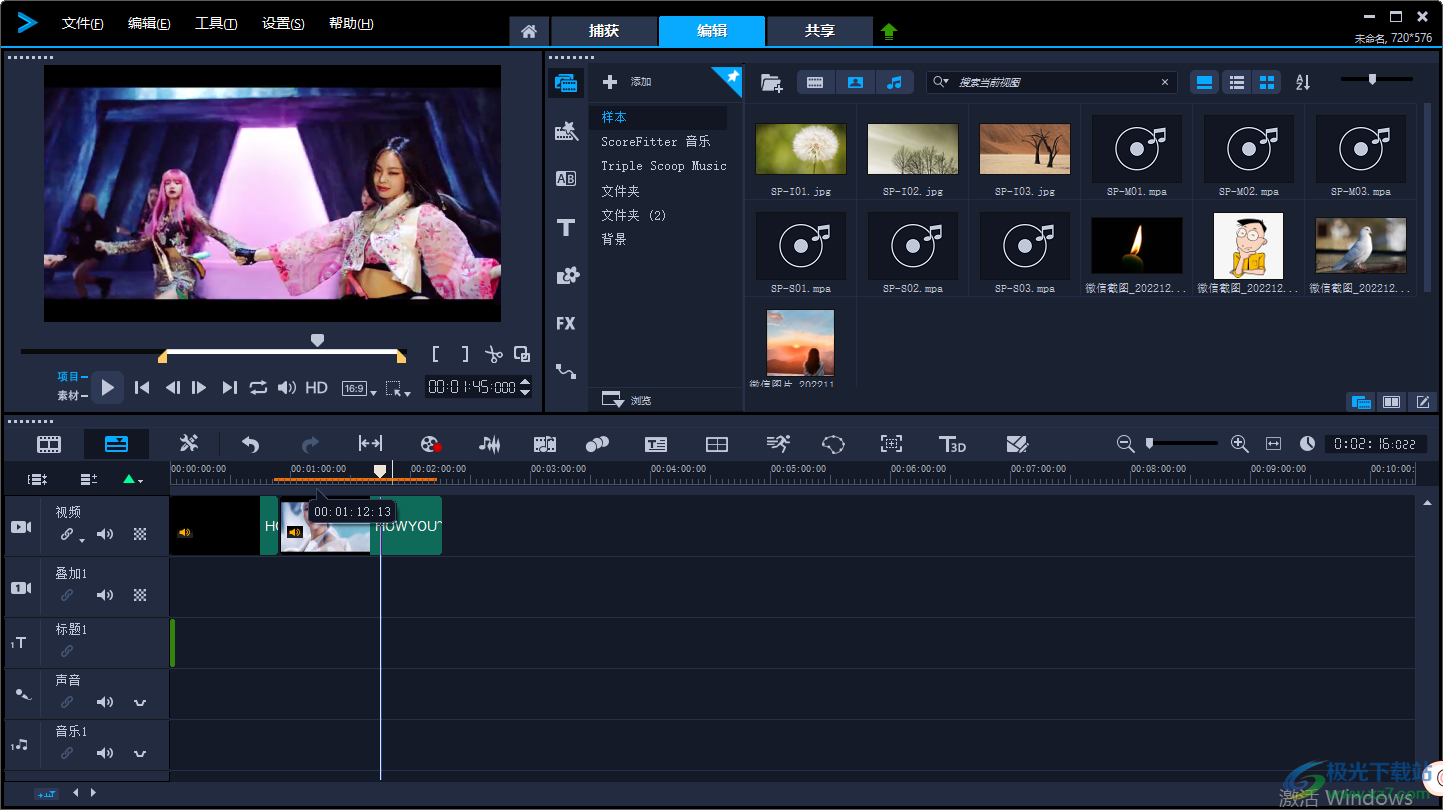Mute the 叠加1 overlay track

pos(105,595)
